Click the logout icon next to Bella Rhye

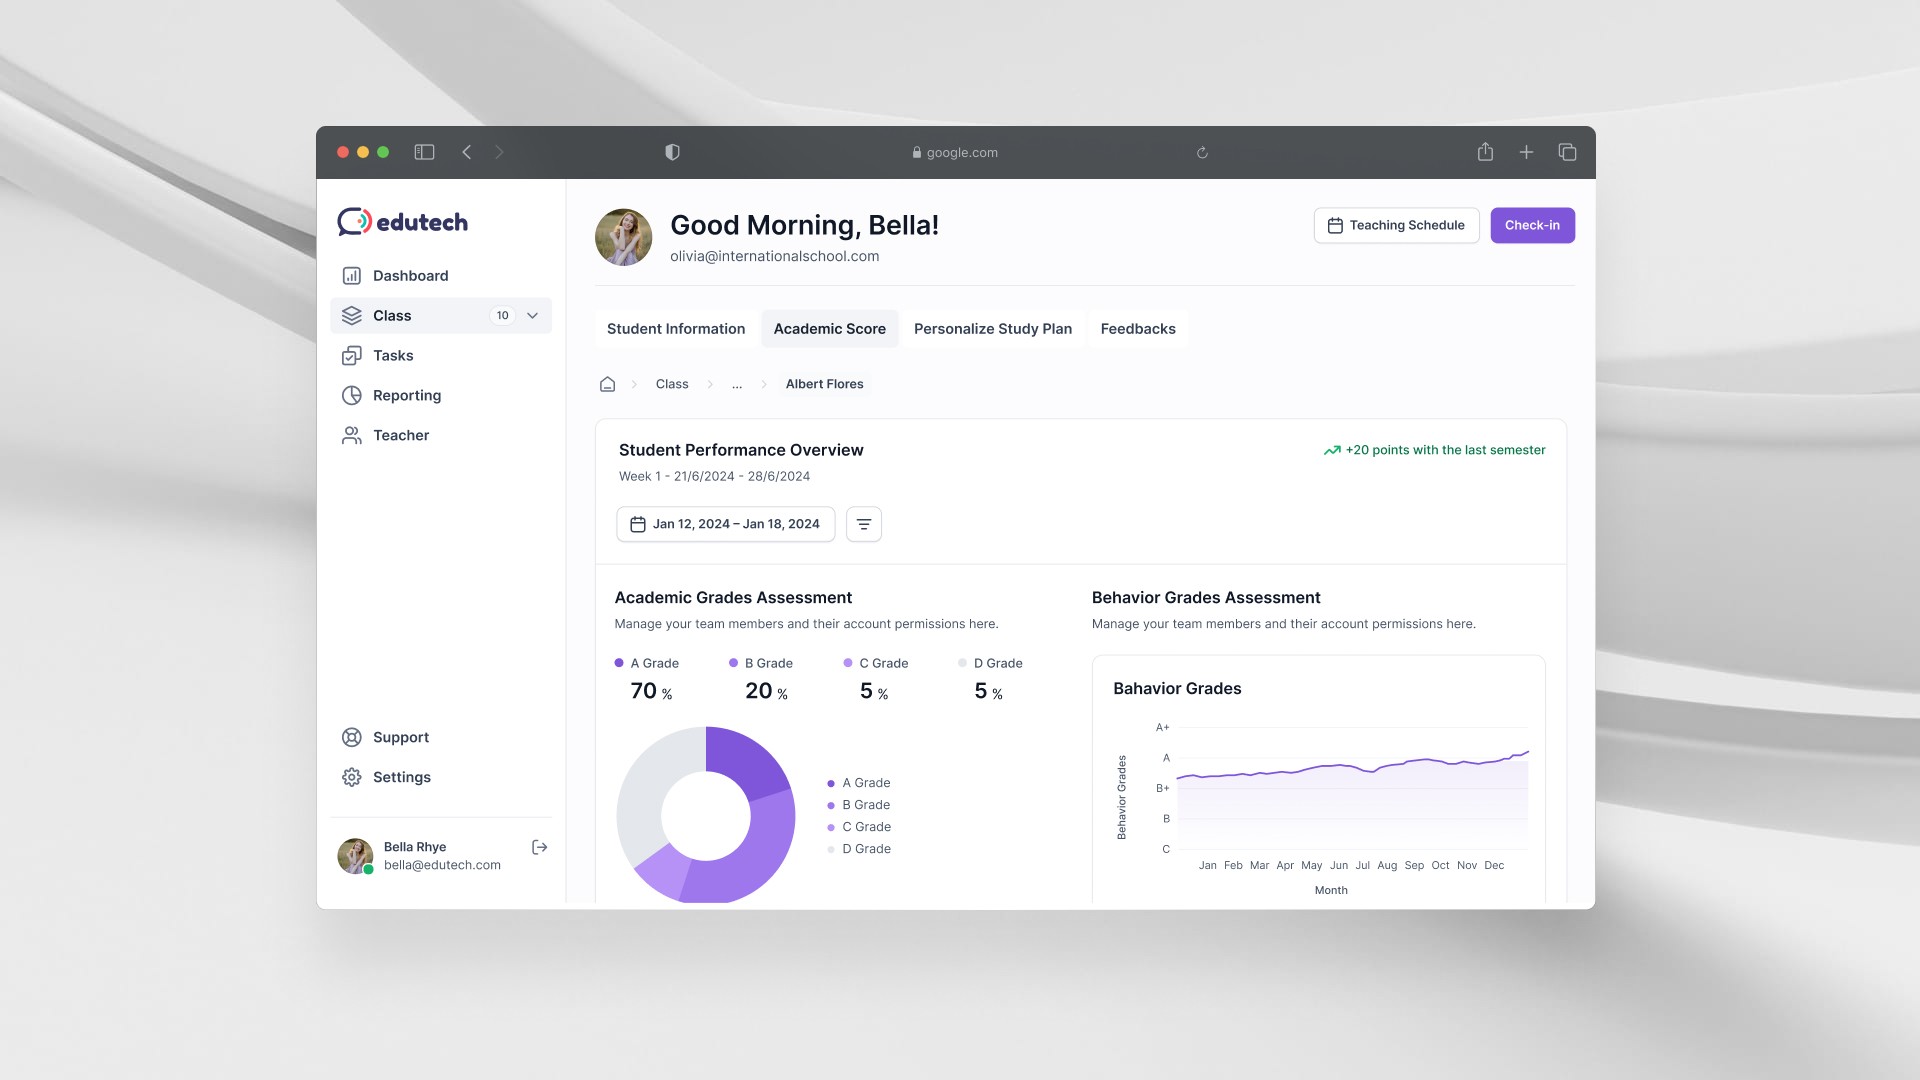(539, 847)
